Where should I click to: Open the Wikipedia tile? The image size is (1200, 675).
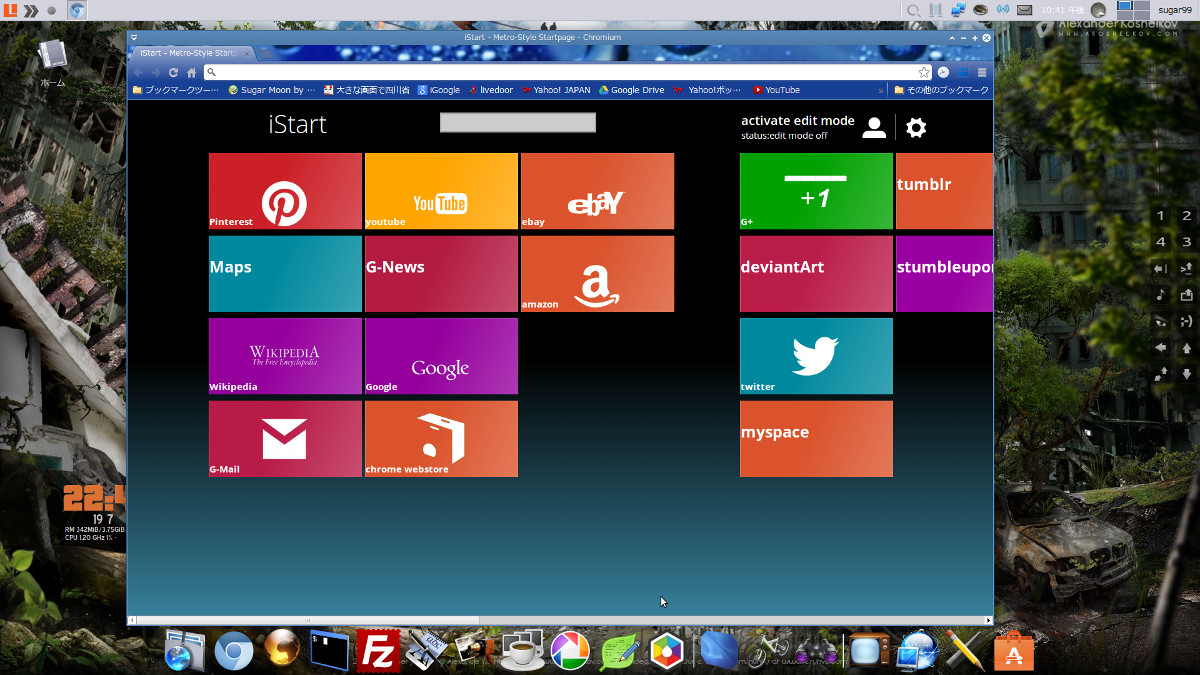pos(285,356)
